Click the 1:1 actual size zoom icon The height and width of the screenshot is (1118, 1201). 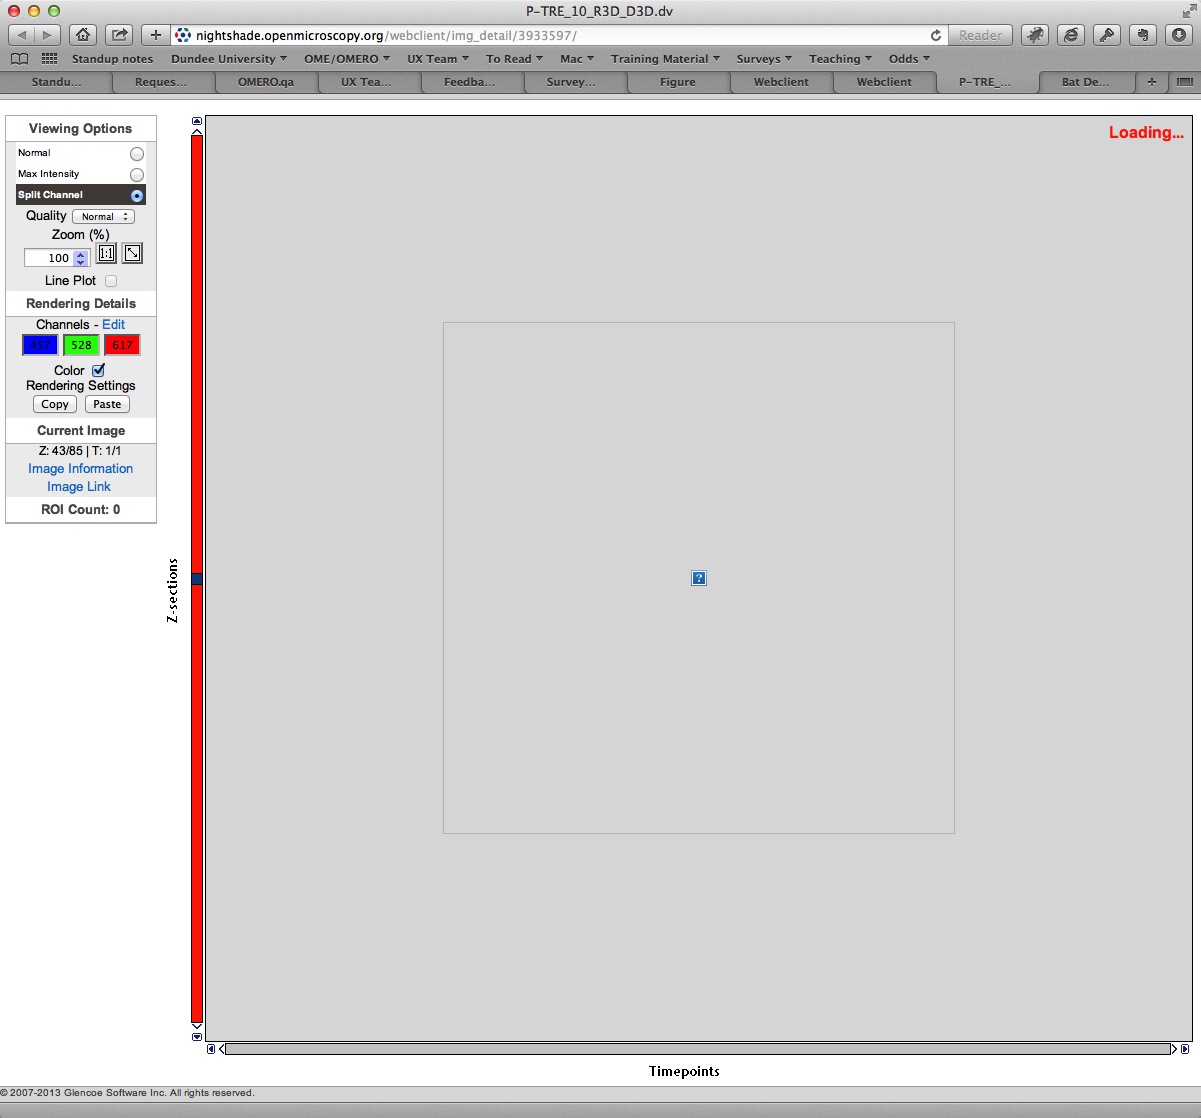(106, 254)
